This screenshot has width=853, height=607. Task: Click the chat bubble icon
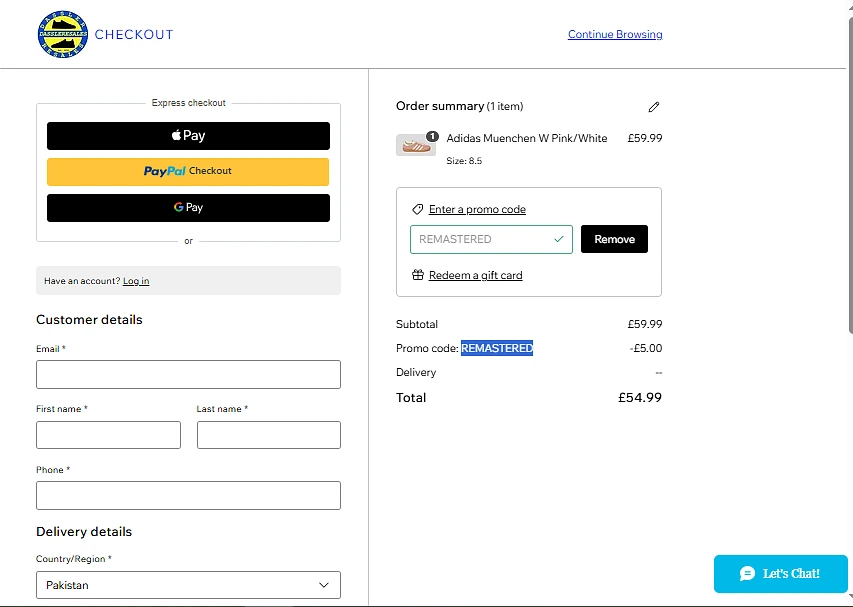click(x=747, y=574)
